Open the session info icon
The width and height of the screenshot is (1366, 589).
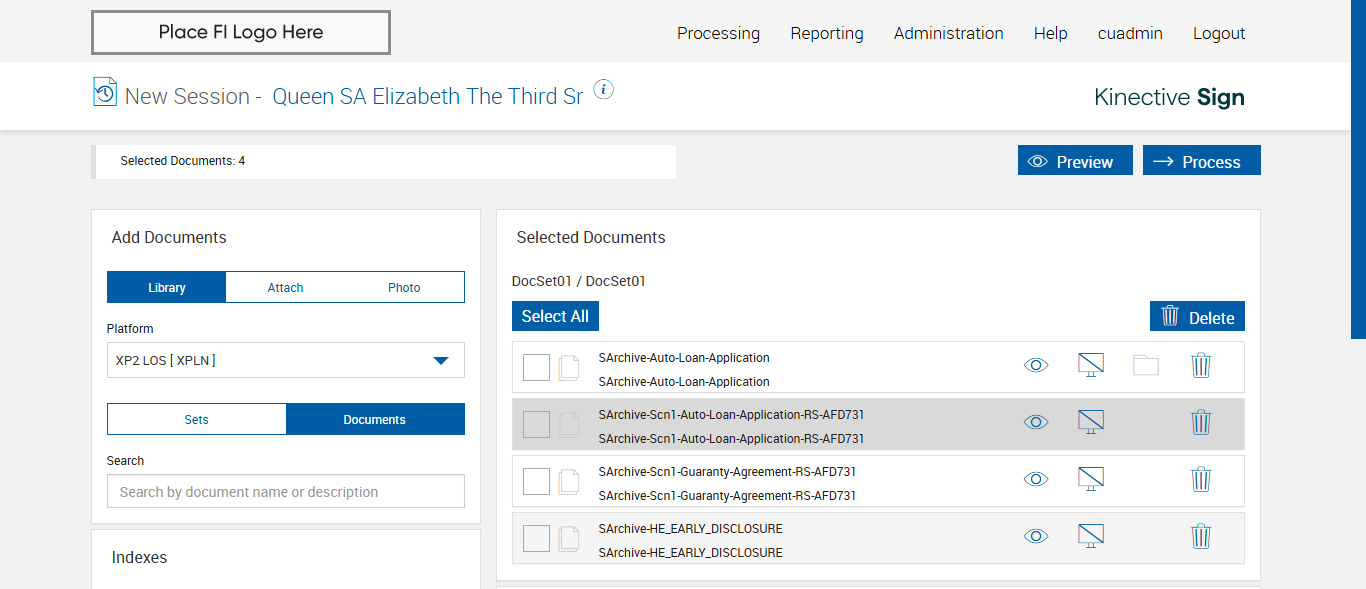pyautogui.click(x=603, y=90)
